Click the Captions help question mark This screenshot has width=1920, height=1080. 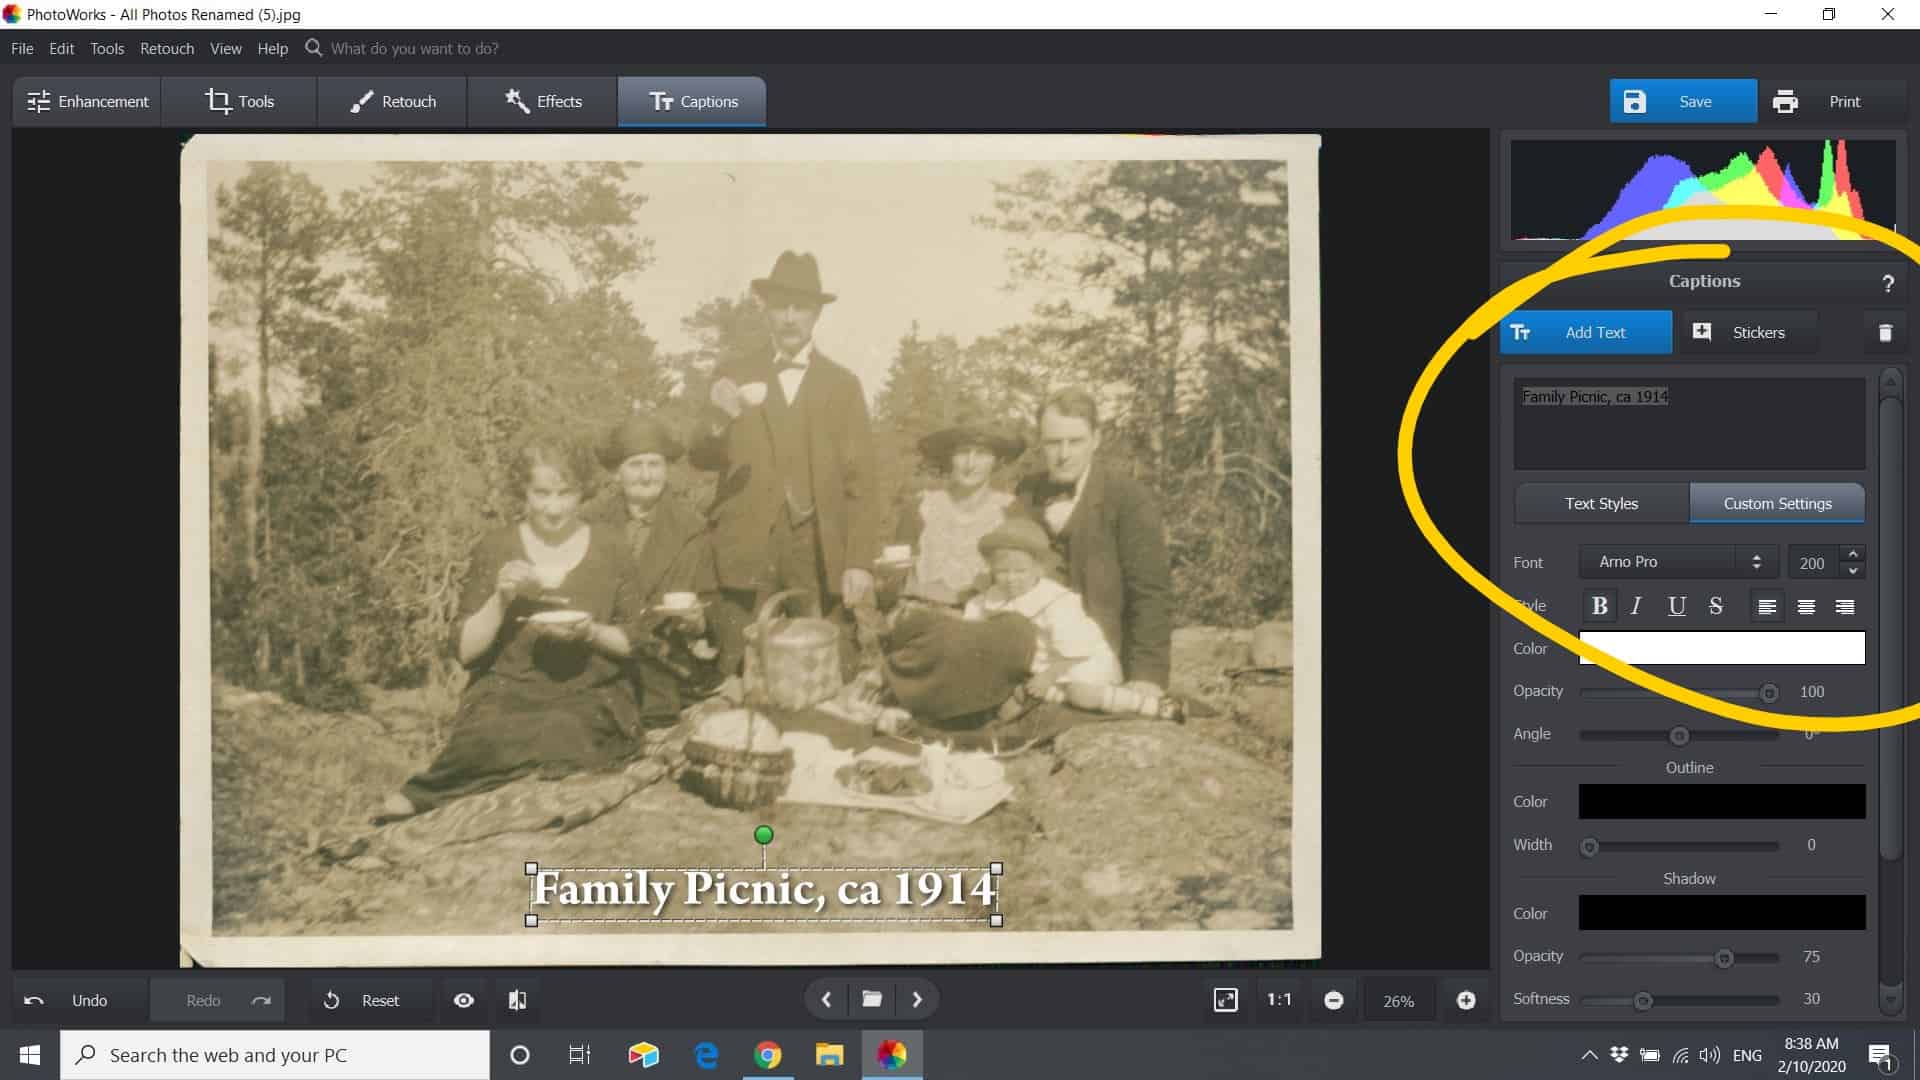pyautogui.click(x=1888, y=283)
